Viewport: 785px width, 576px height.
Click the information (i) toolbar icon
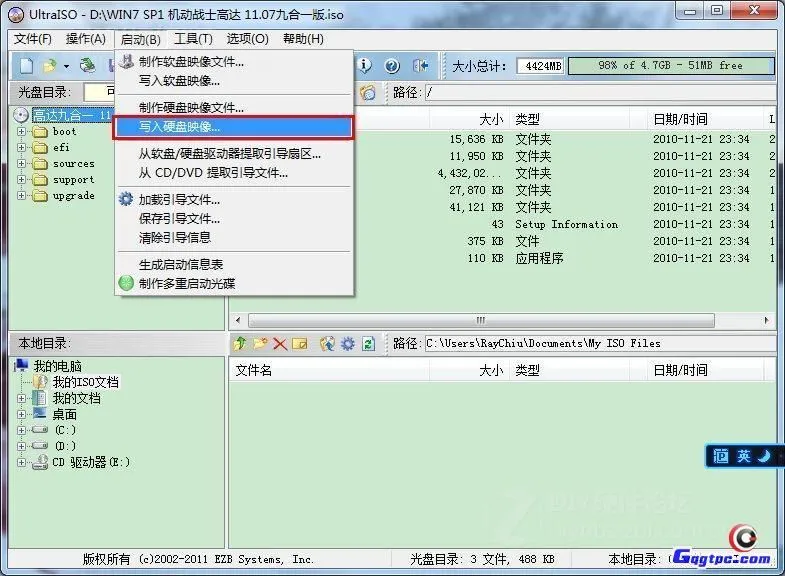(364, 66)
